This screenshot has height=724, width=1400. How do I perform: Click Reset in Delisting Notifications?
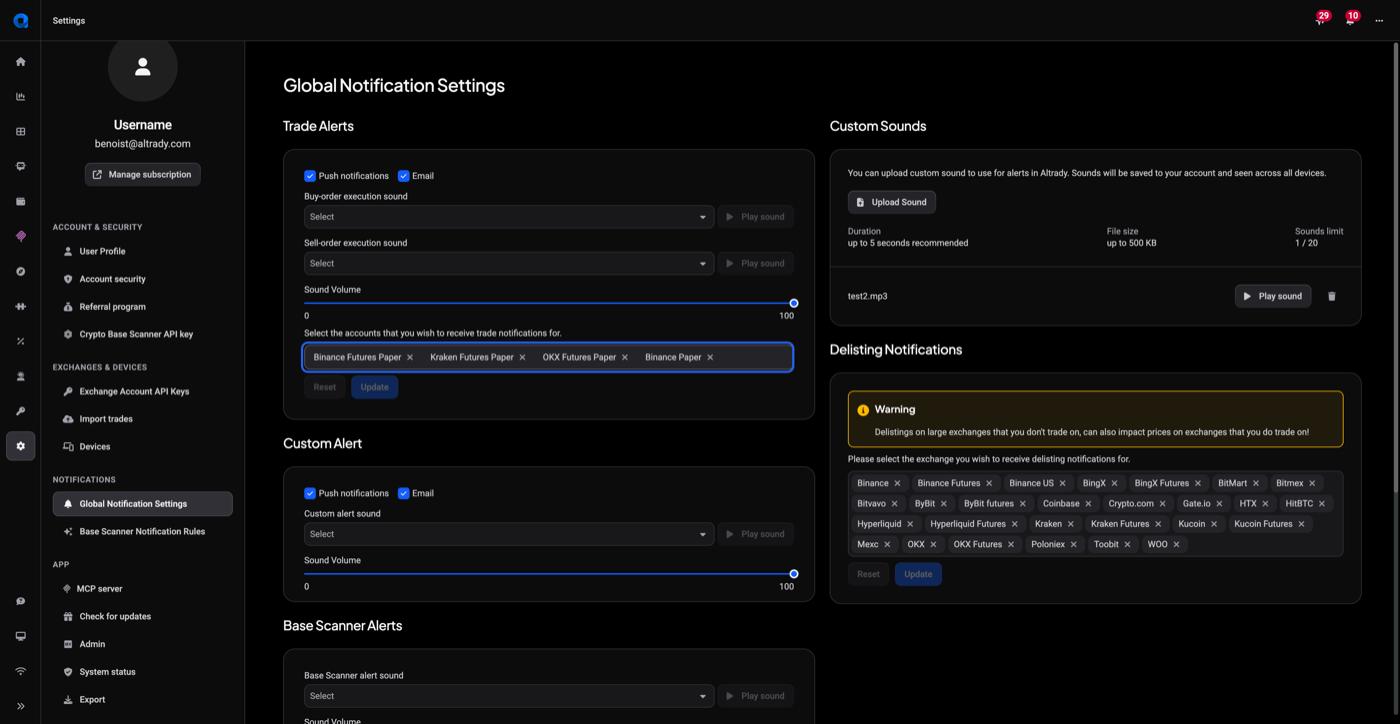tap(868, 574)
